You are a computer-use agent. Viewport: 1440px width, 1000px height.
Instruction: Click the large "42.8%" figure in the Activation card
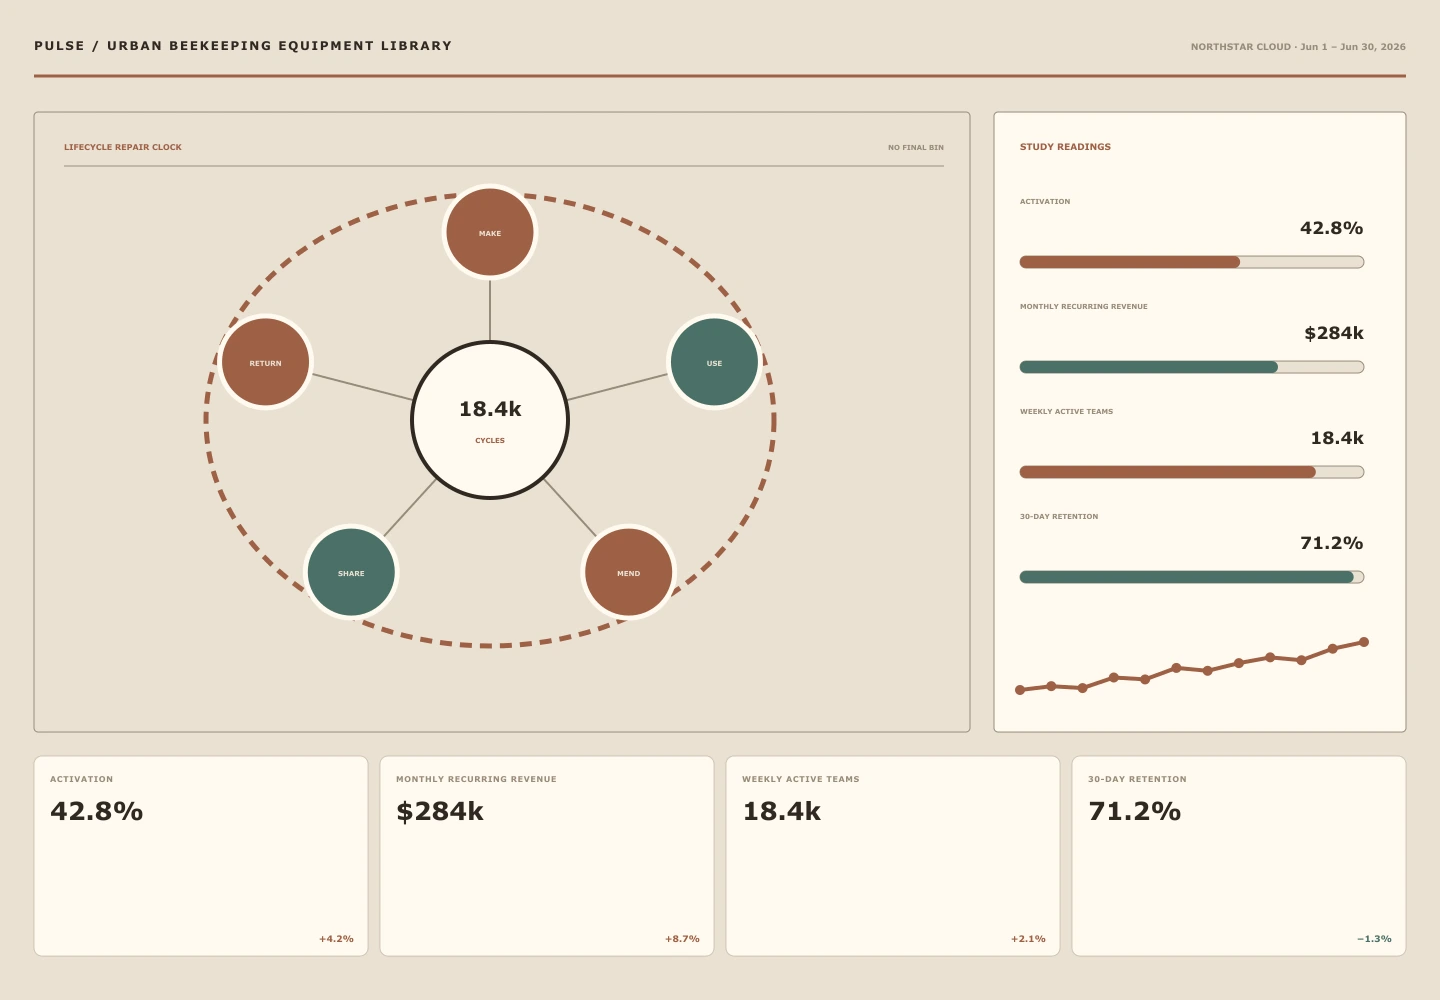coord(97,811)
